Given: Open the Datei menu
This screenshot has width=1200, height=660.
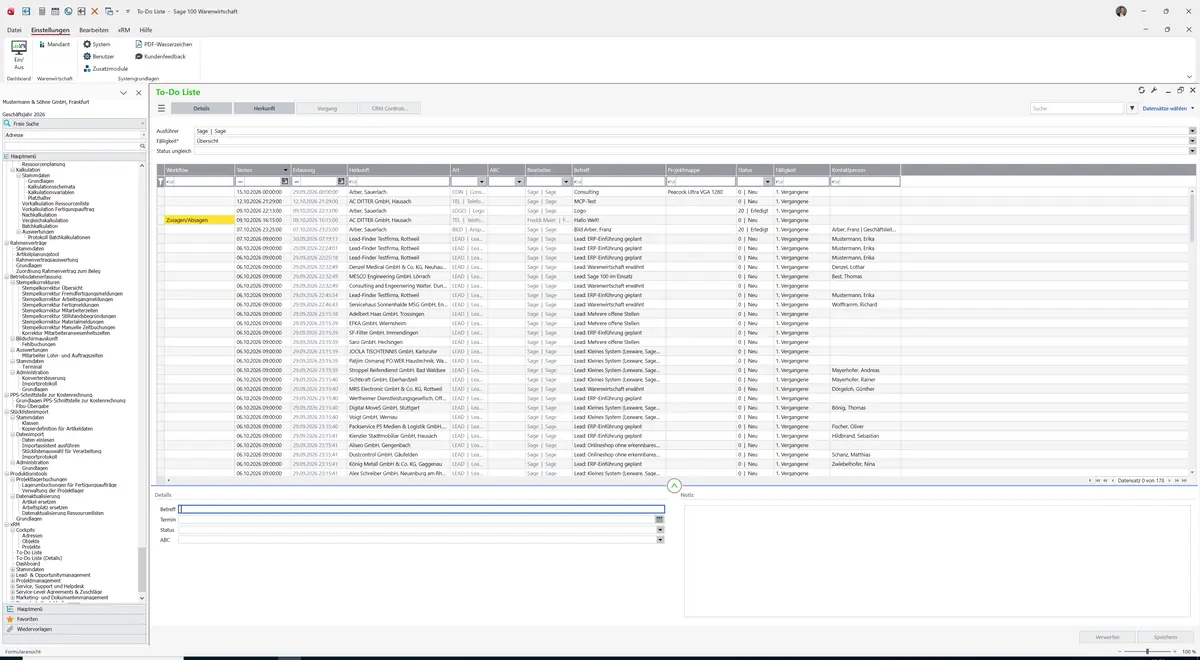Looking at the screenshot, I should (14, 31).
